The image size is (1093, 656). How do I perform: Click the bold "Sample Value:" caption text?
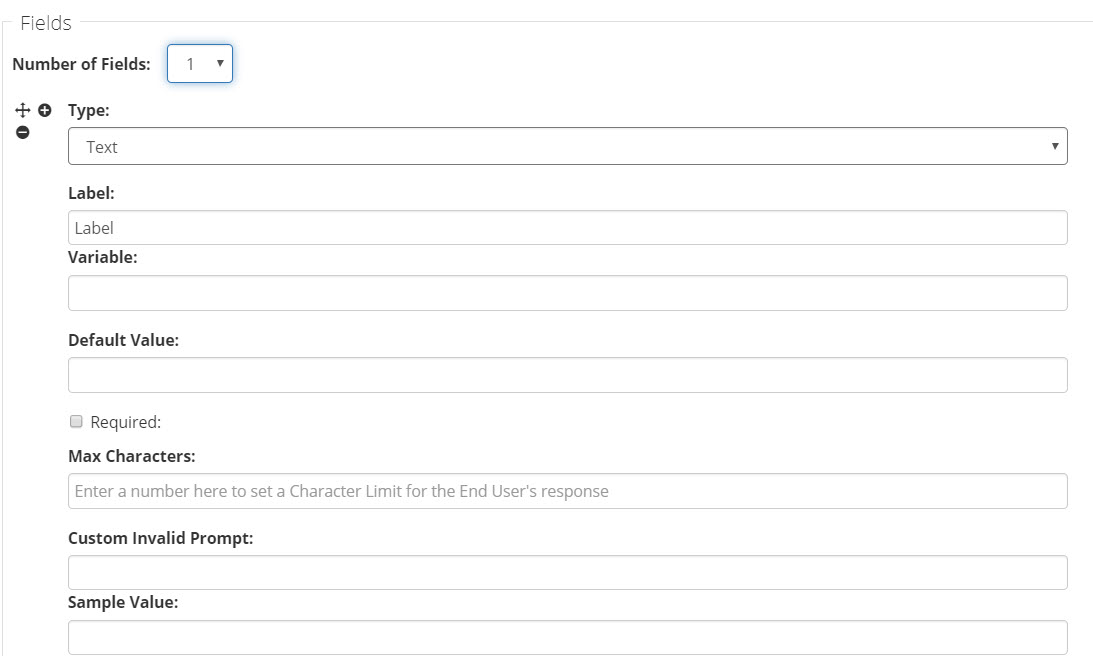point(121,602)
